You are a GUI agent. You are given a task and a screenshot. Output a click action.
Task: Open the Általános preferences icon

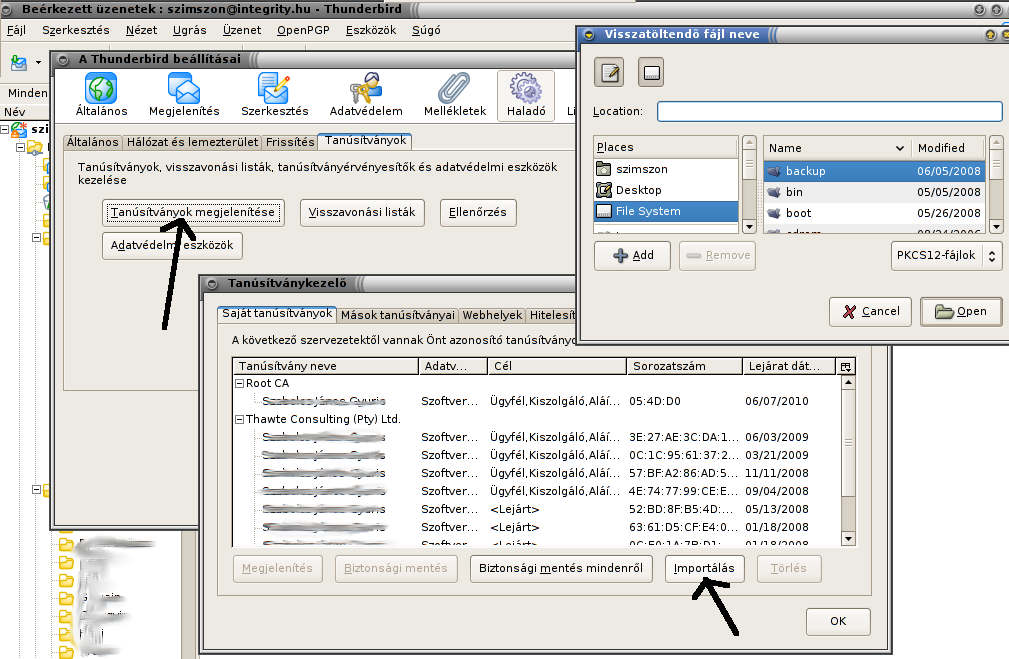[101, 95]
